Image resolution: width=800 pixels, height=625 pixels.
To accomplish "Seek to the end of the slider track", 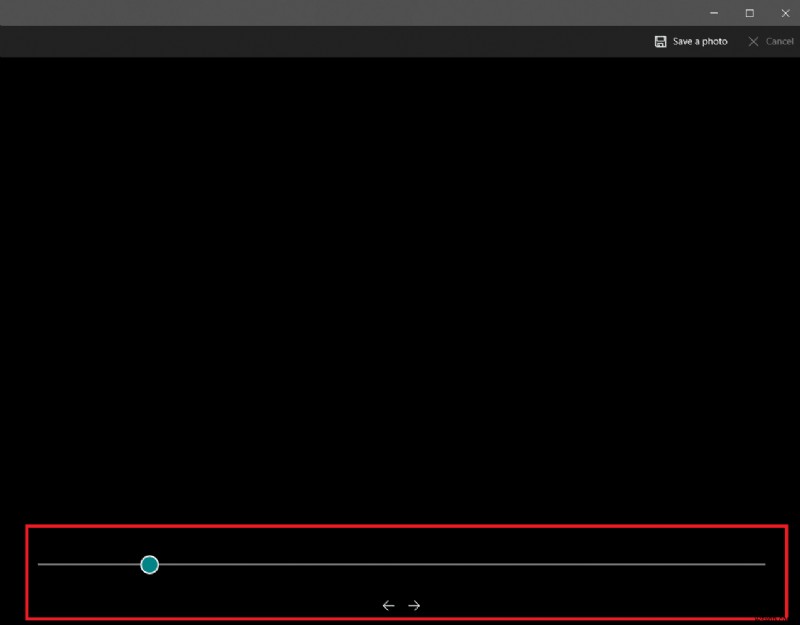I will click(x=765, y=565).
